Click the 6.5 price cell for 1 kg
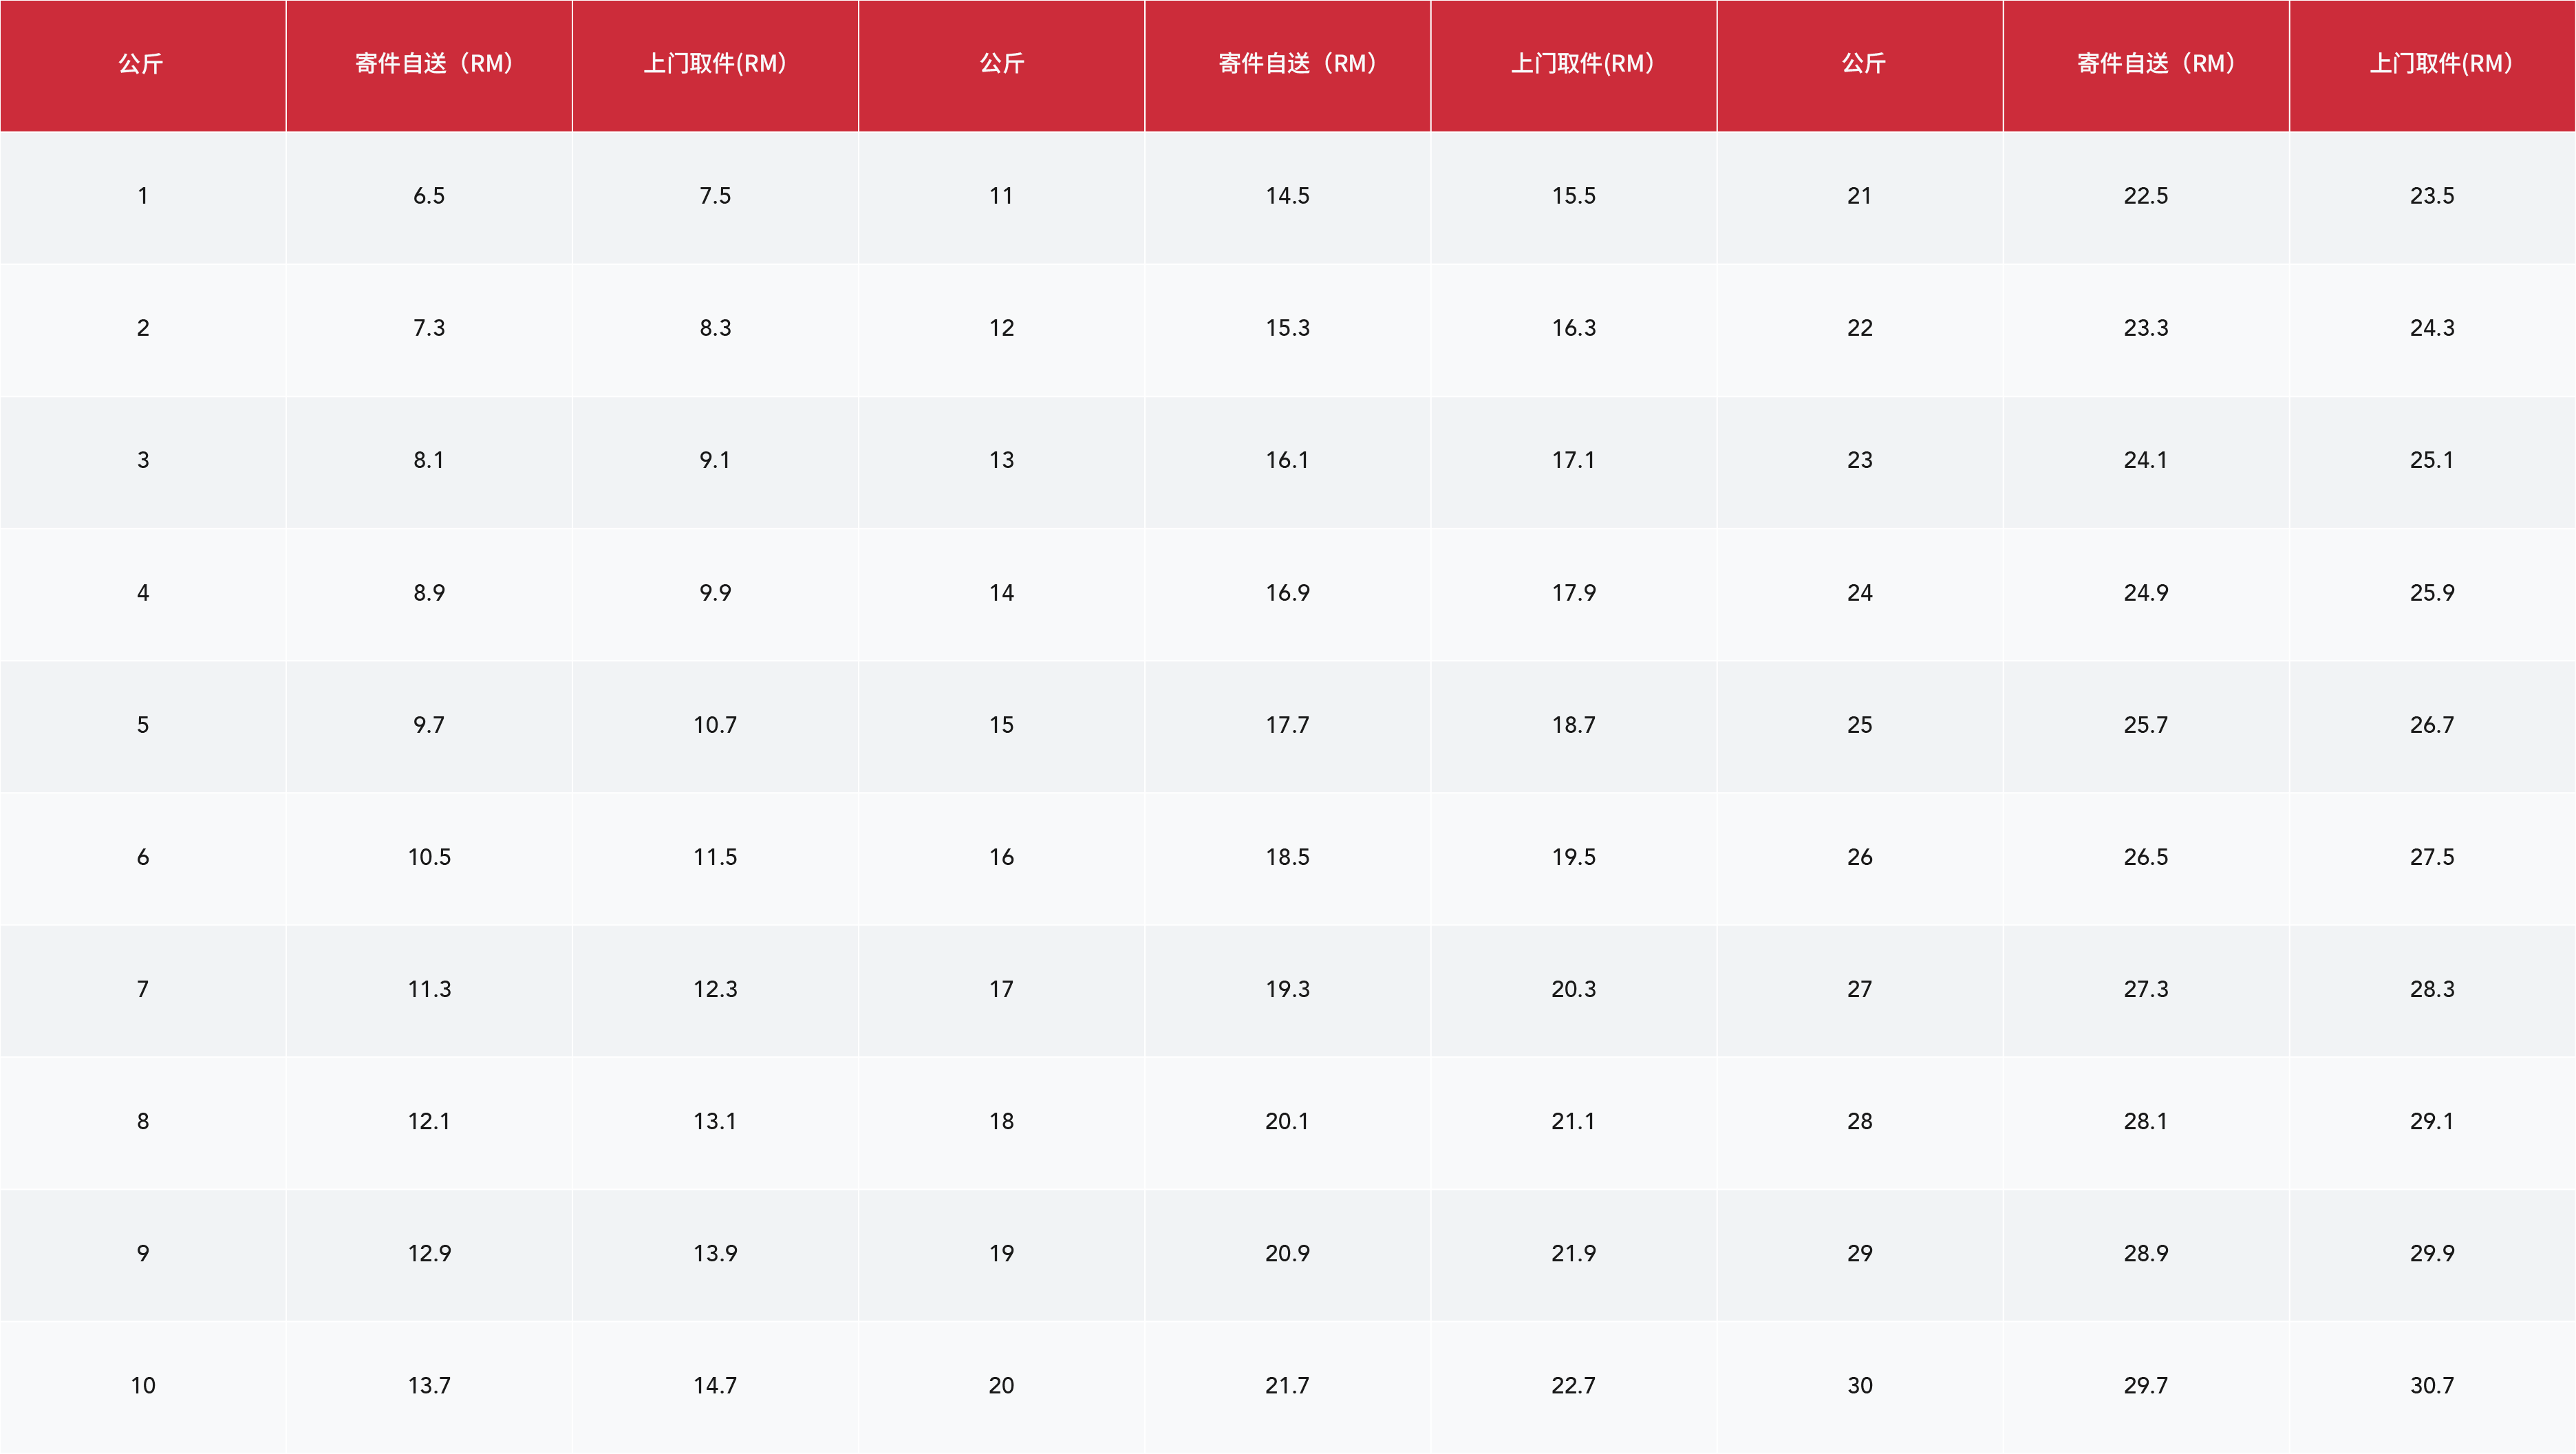 coord(429,196)
